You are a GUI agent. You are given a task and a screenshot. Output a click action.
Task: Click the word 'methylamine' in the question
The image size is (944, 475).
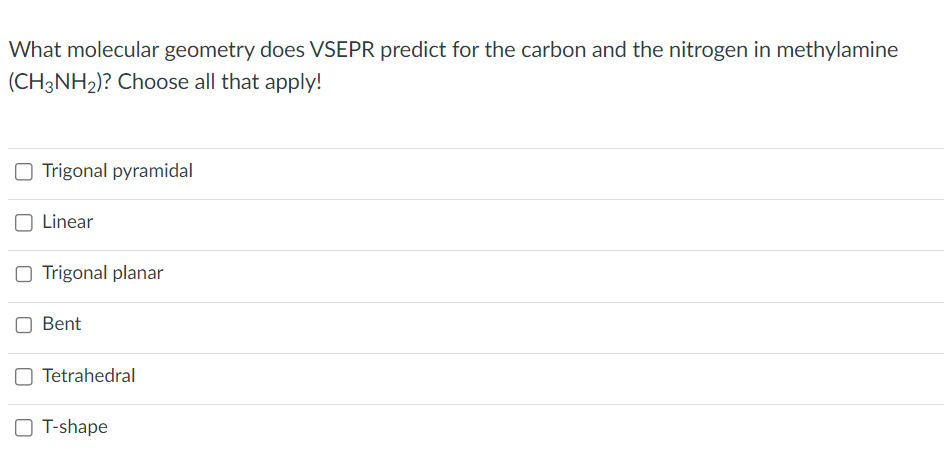coord(837,50)
